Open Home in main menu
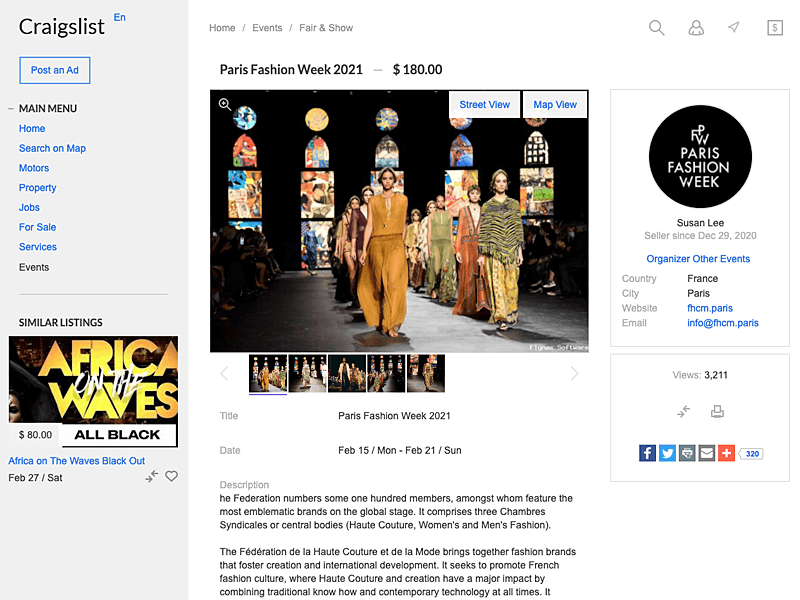Image resolution: width=800 pixels, height=600 pixels. pos(32,129)
